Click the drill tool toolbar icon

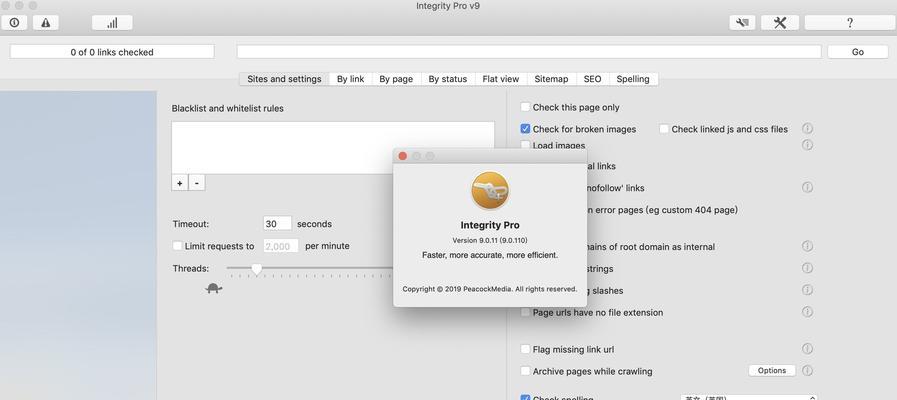click(x=743, y=22)
